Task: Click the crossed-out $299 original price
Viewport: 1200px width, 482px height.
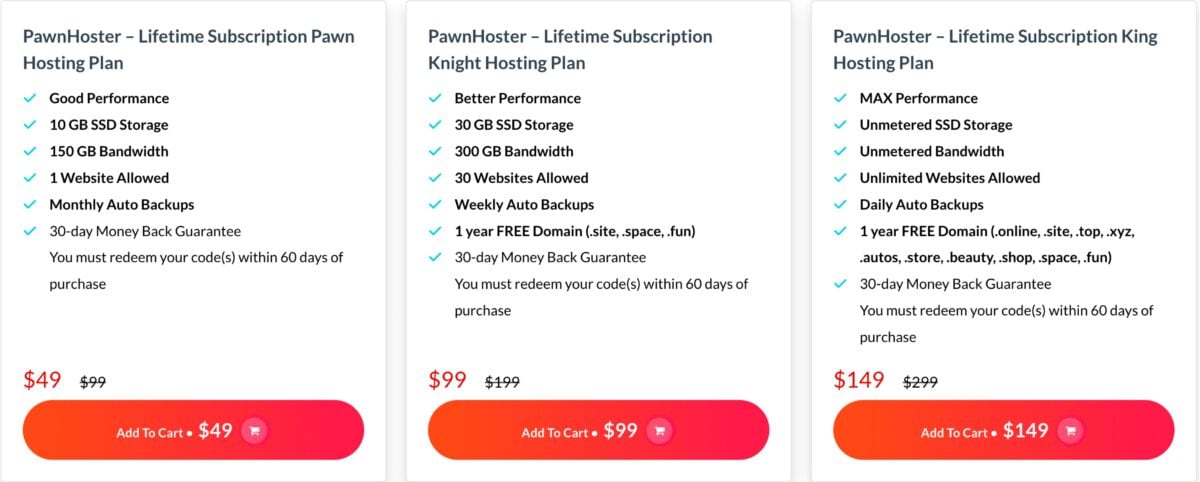Action: tap(920, 382)
